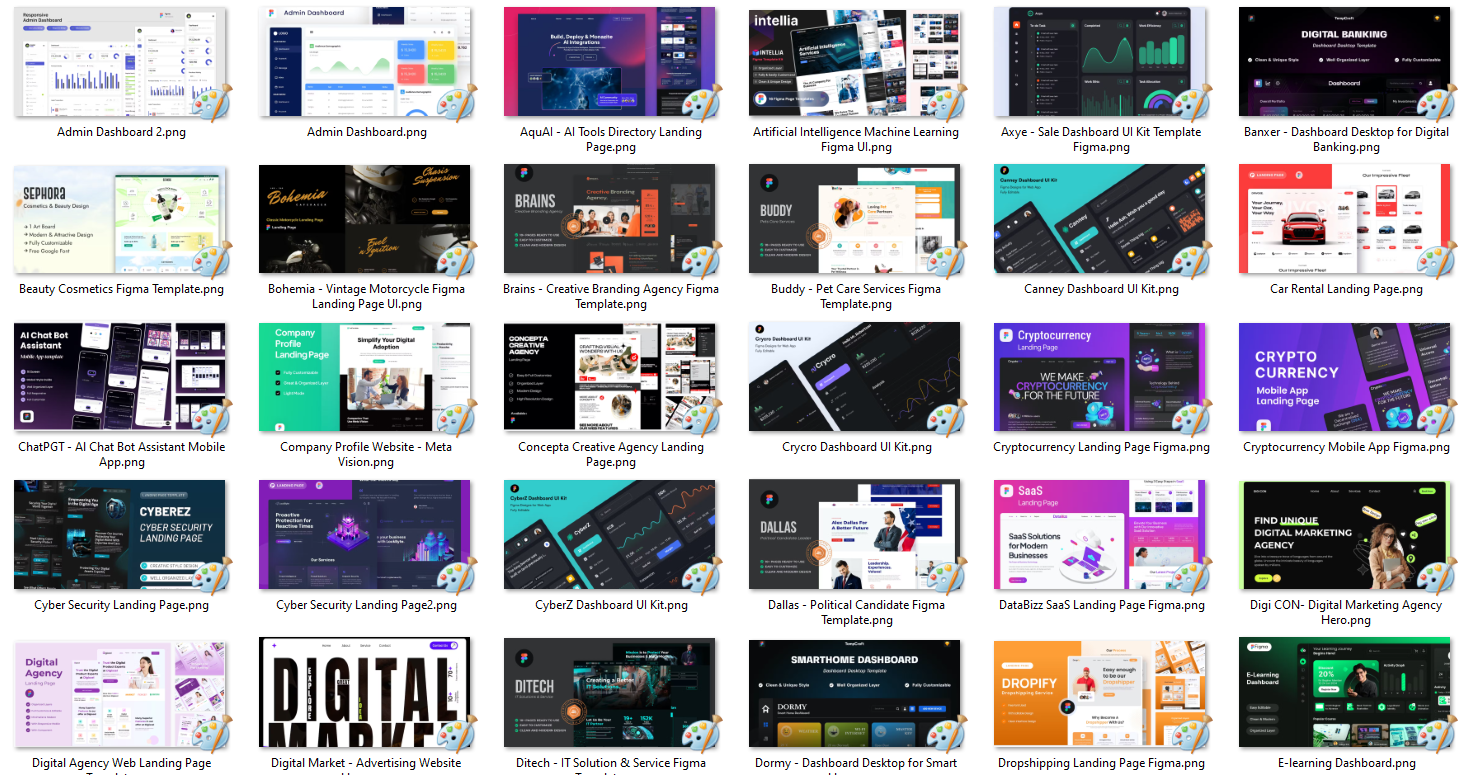
Task: Open the Banxer Digital Banking file thumbnail
Action: click(1344, 62)
